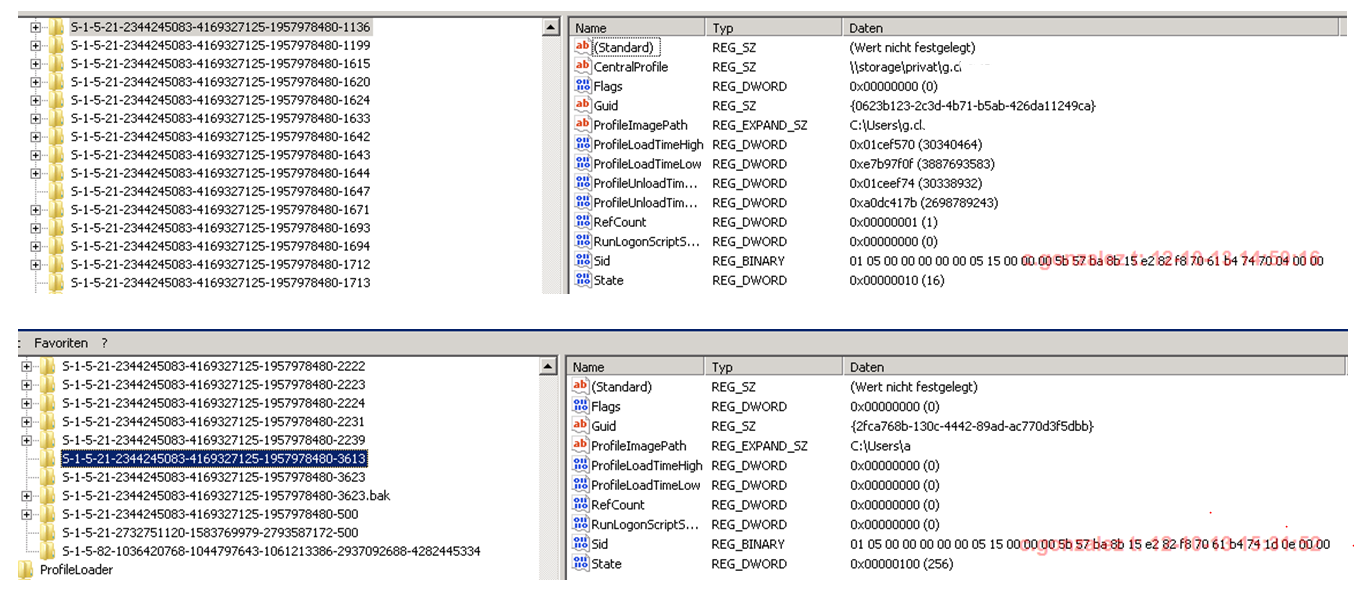Viewport: 1354px width, 592px height.
Task: Expand the key ending -1624
Action: click(36, 100)
